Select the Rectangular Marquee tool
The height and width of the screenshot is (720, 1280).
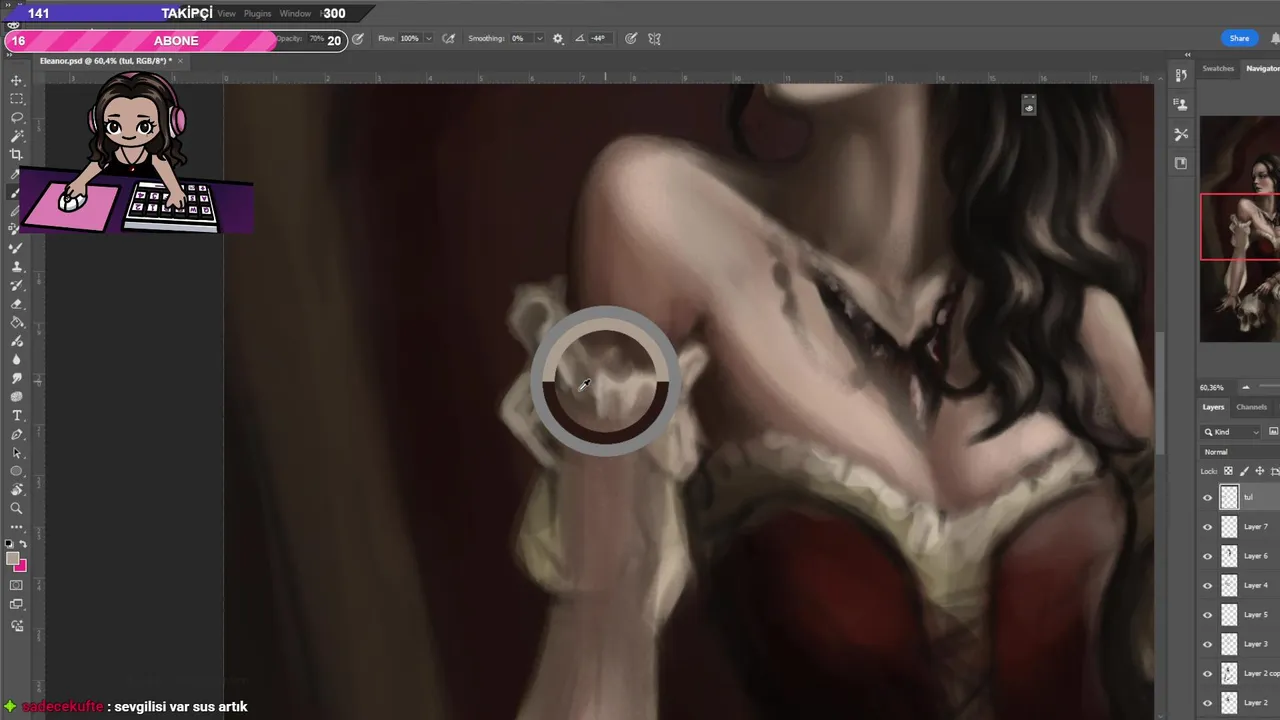point(16,99)
